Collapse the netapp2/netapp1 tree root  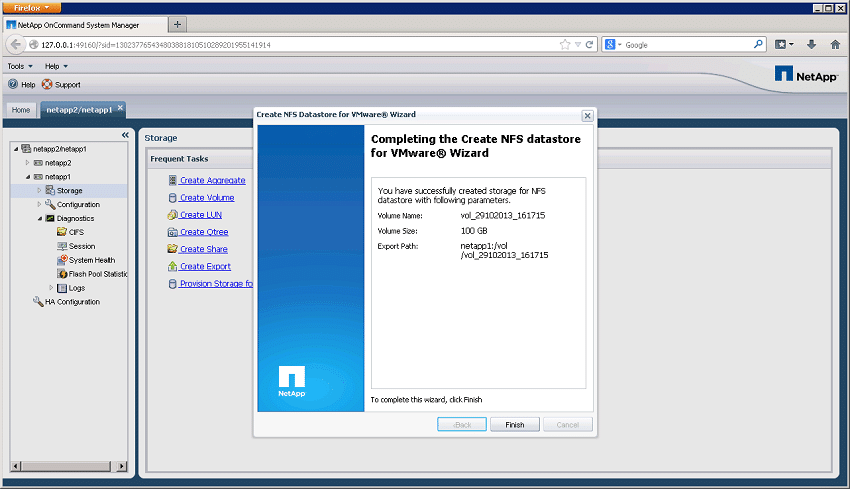(x=16, y=149)
